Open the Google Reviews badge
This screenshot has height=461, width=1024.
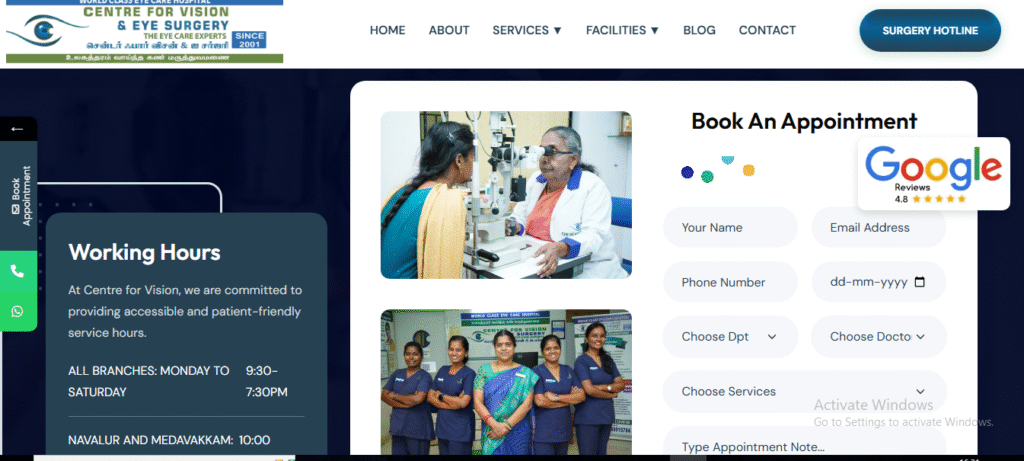click(x=933, y=174)
